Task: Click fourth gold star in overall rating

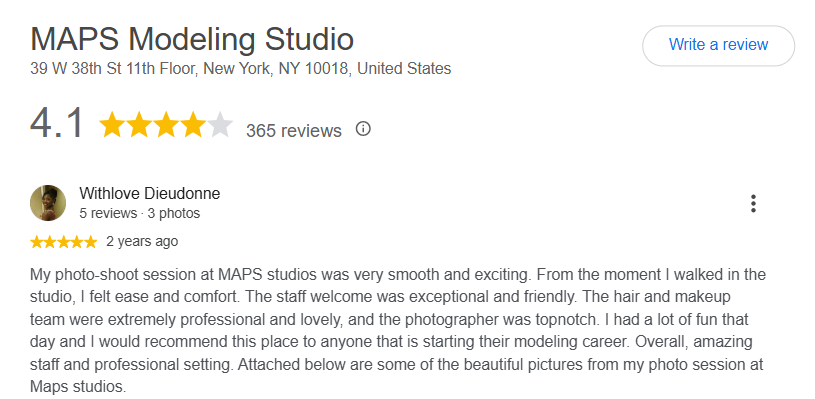Action: pyautogui.click(x=193, y=125)
